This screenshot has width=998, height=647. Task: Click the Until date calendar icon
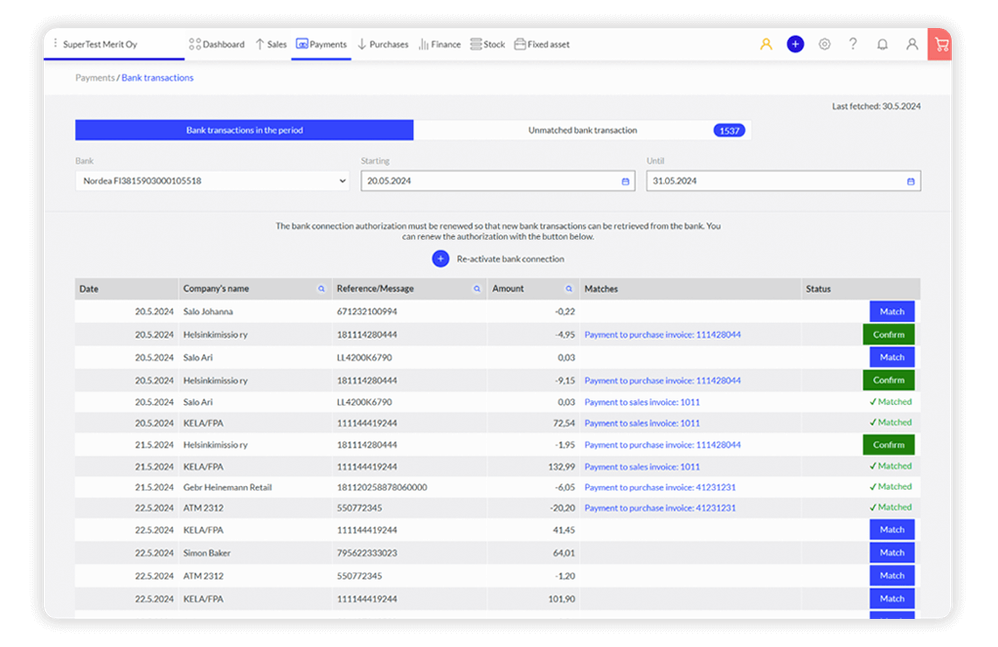(x=910, y=181)
